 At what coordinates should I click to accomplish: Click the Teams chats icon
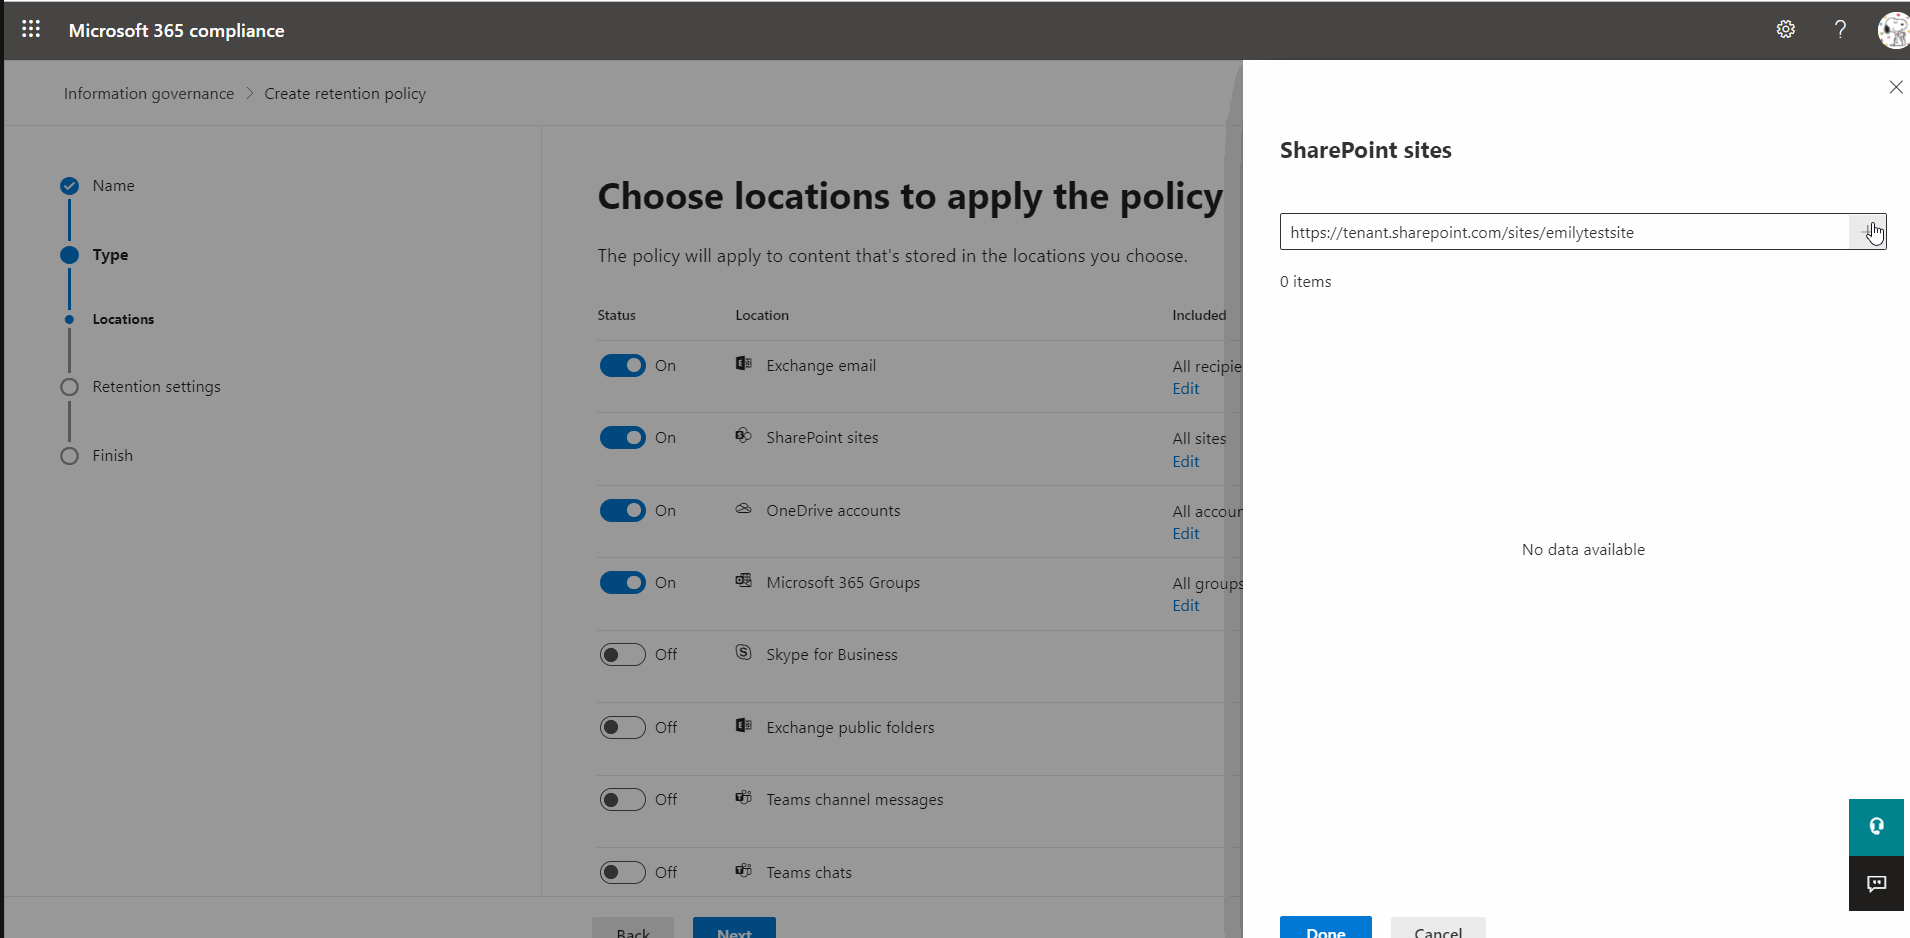(x=743, y=871)
